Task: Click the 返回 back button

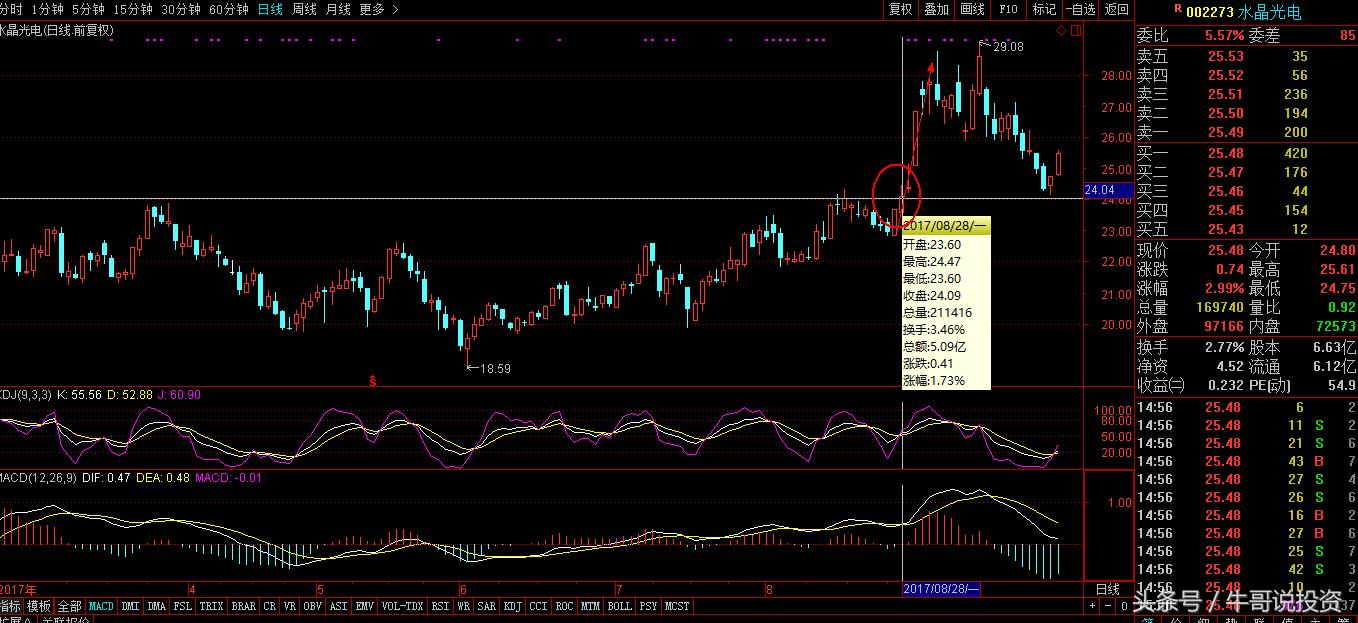Action: (x=1116, y=9)
